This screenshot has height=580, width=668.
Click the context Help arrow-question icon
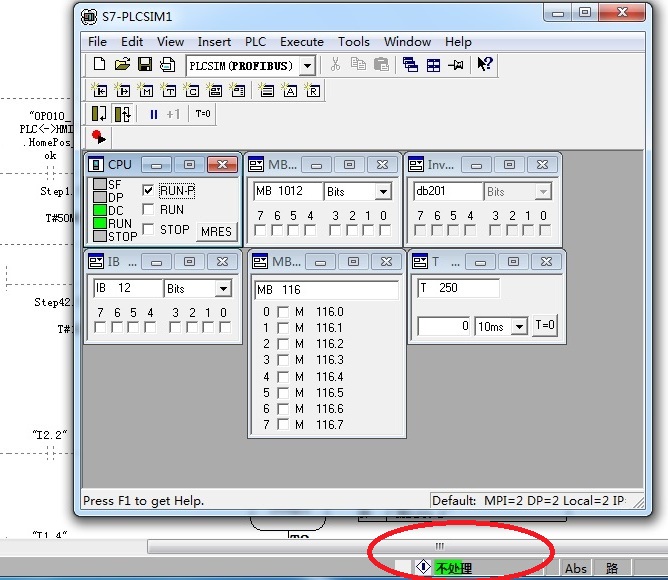pos(484,64)
